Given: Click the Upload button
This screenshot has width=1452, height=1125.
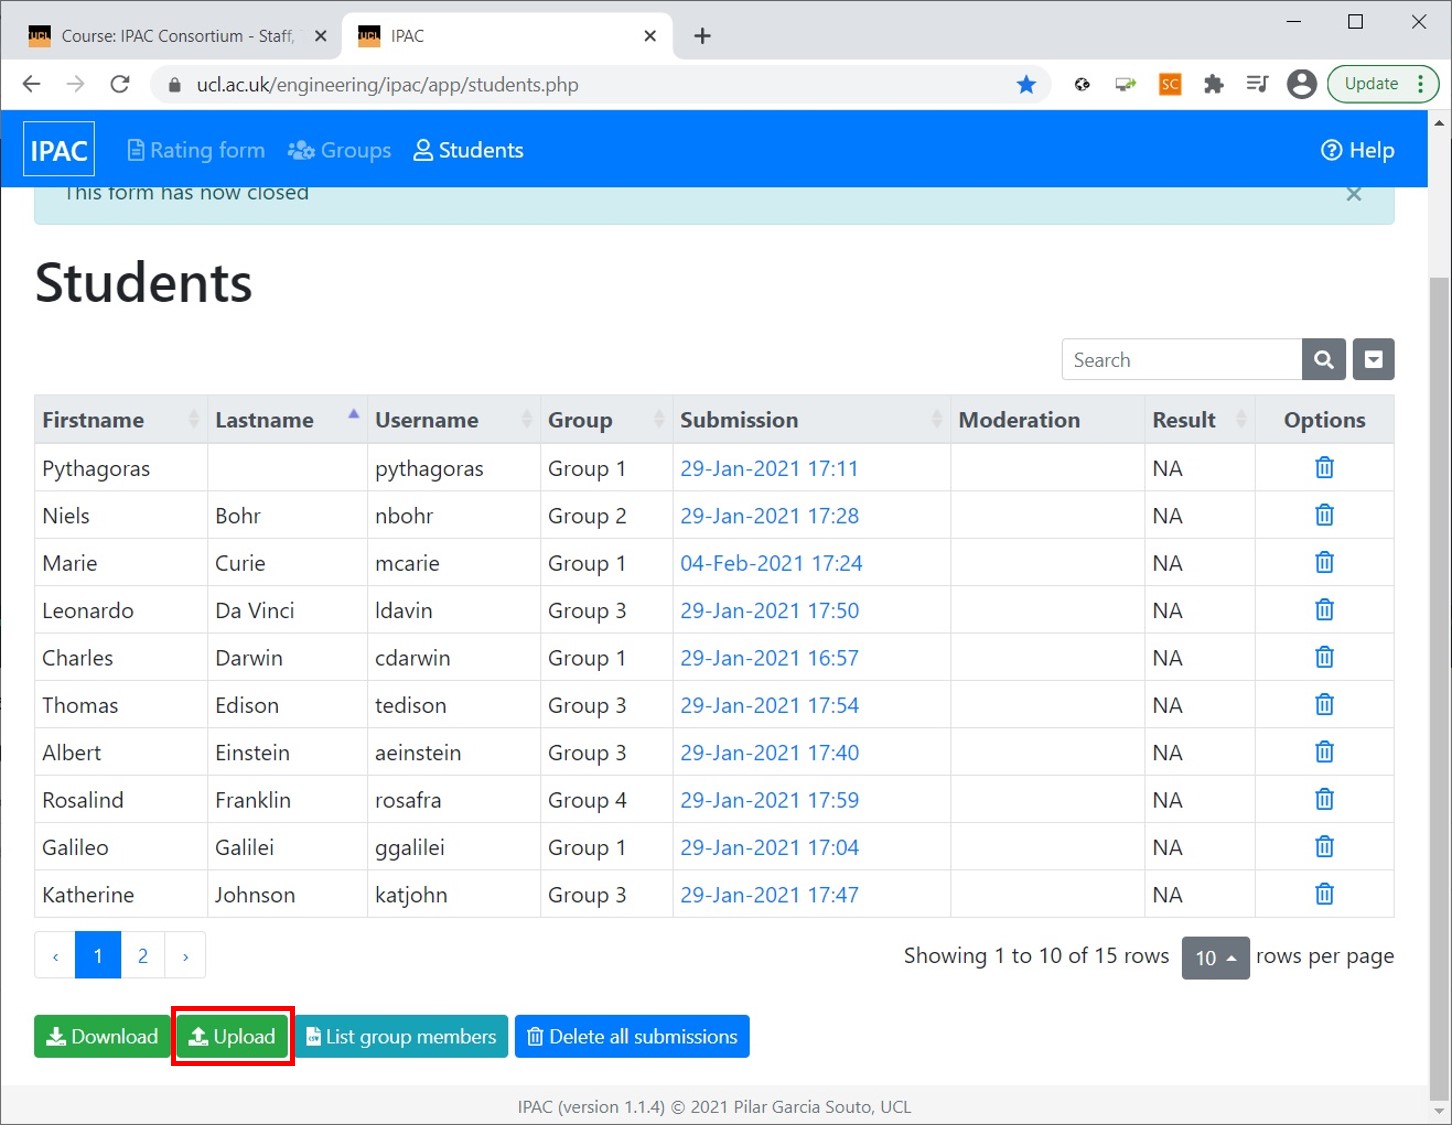Looking at the screenshot, I should click(232, 1036).
